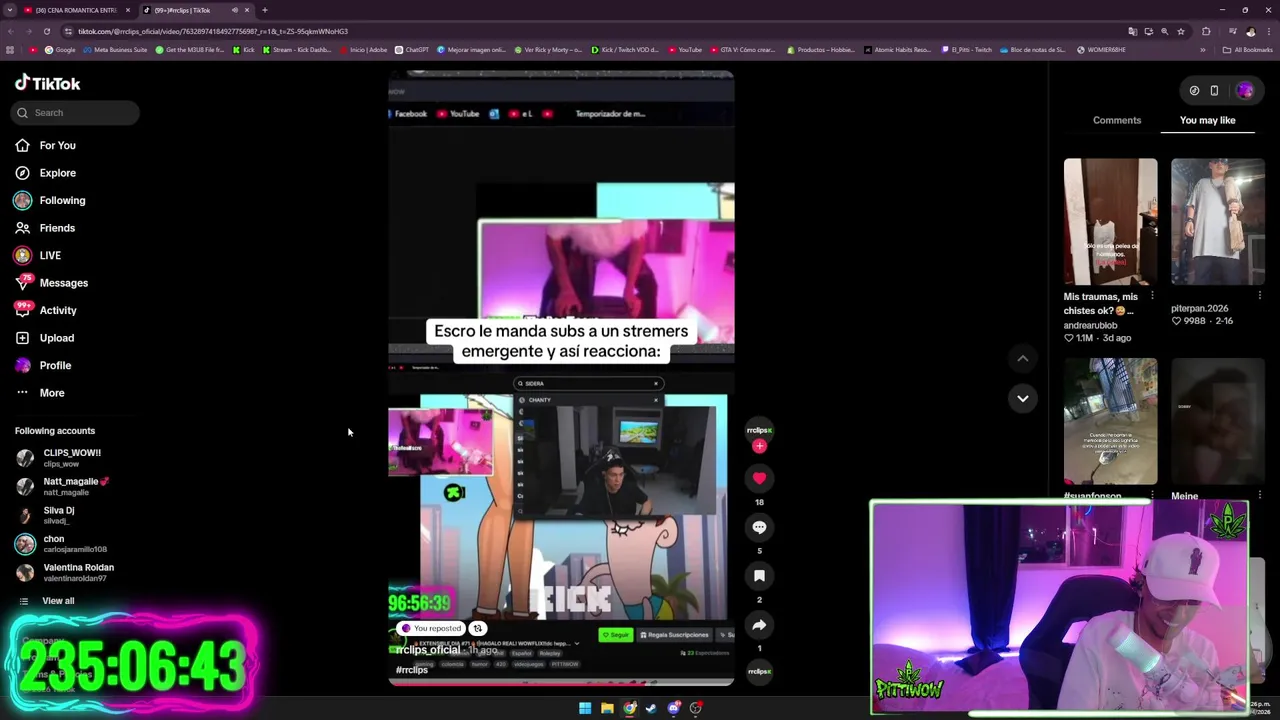Open the ChatGPT bookmark
Viewport: 1280px width, 720px height.
(412, 49)
